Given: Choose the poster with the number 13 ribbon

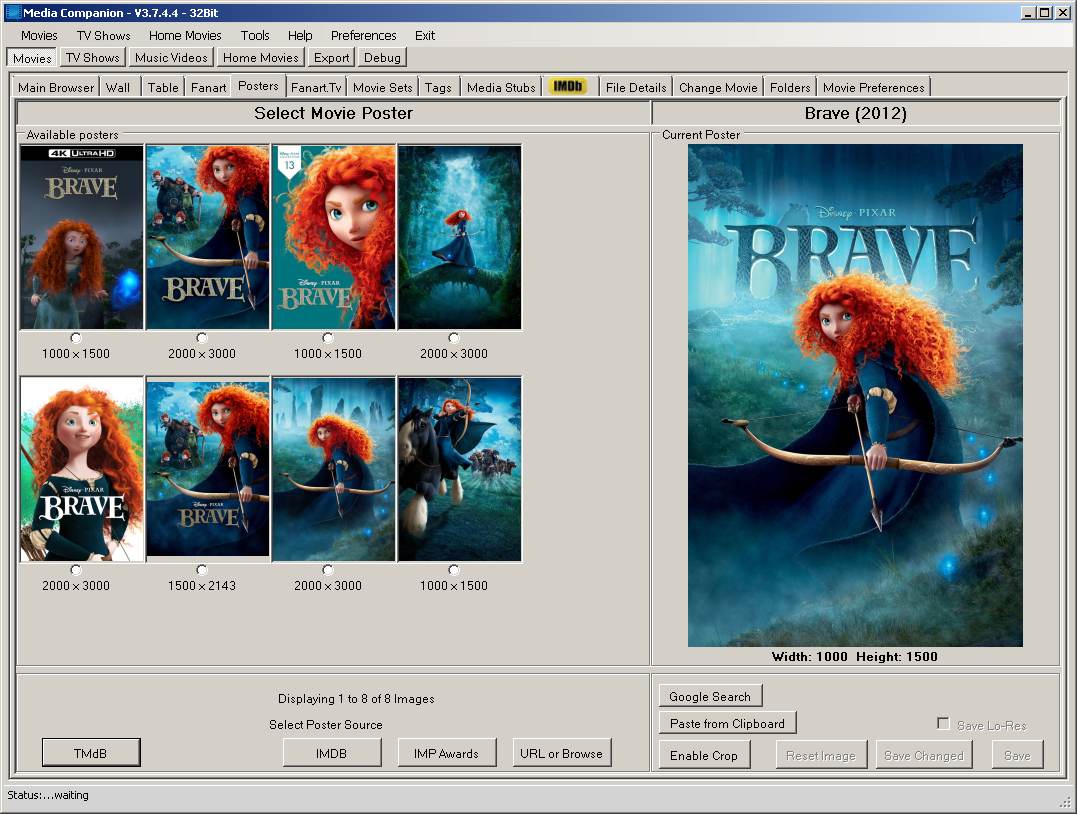Looking at the screenshot, I should pos(334,237).
